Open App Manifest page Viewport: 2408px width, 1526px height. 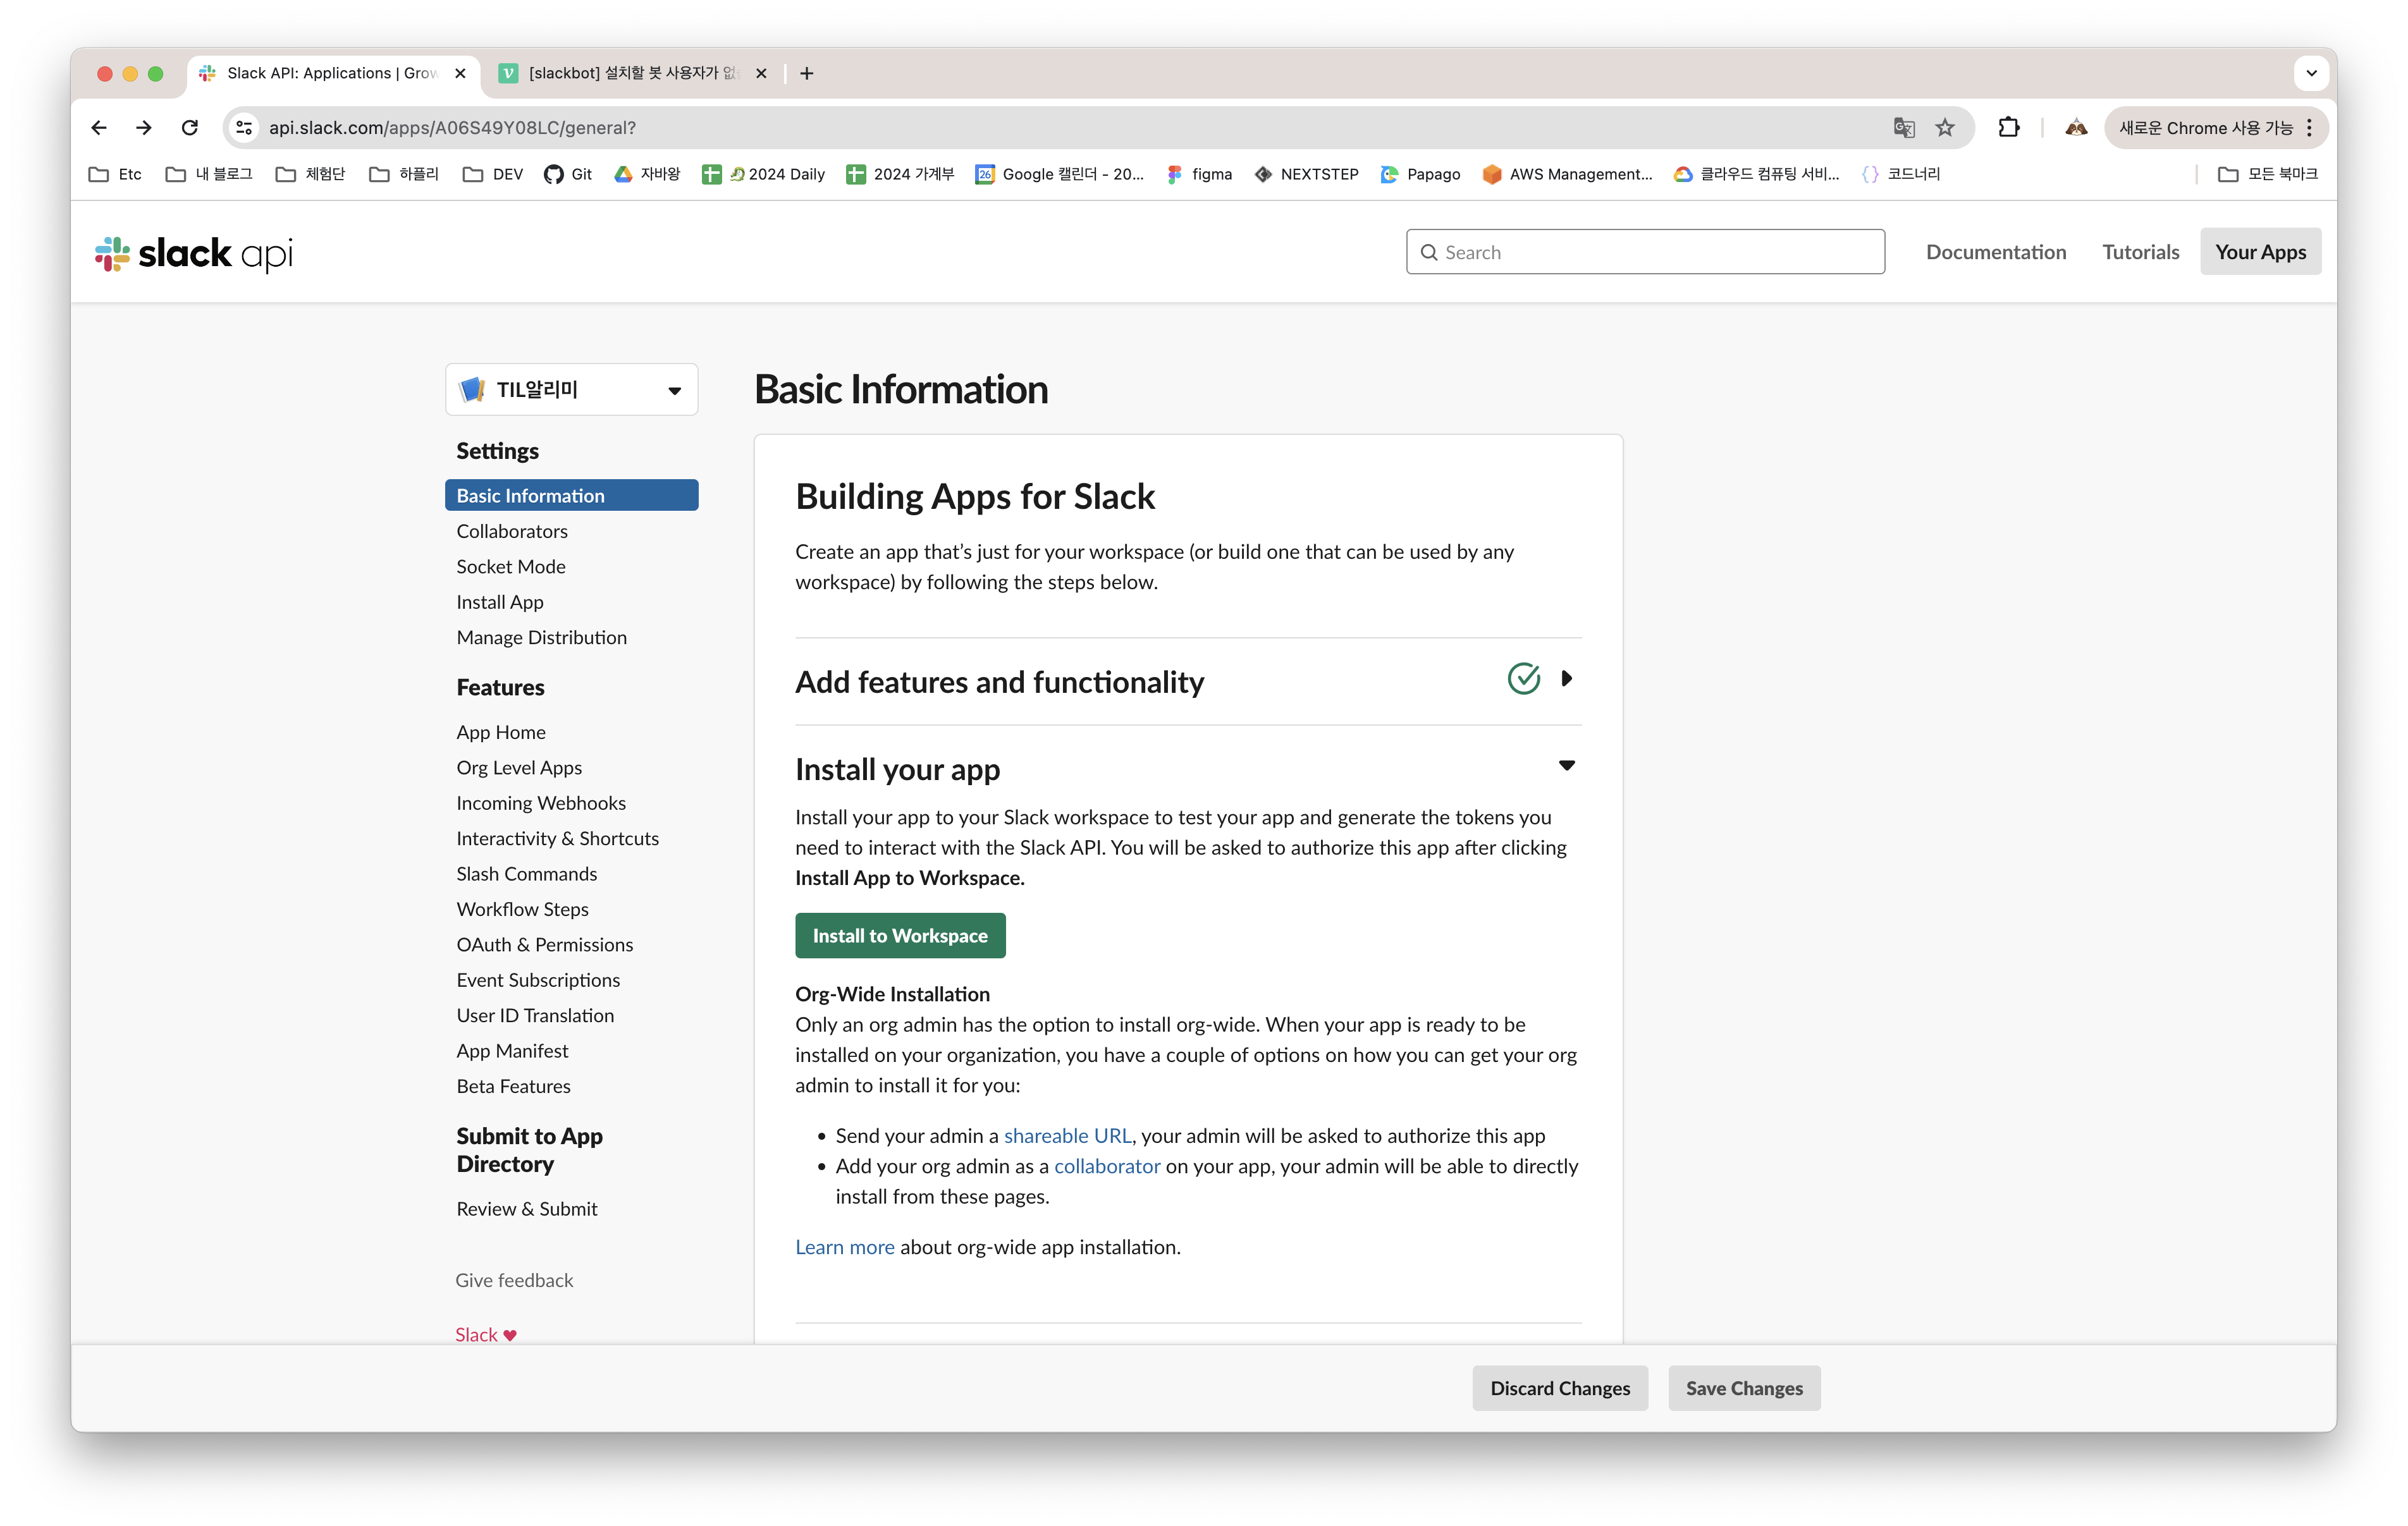click(511, 1050)
